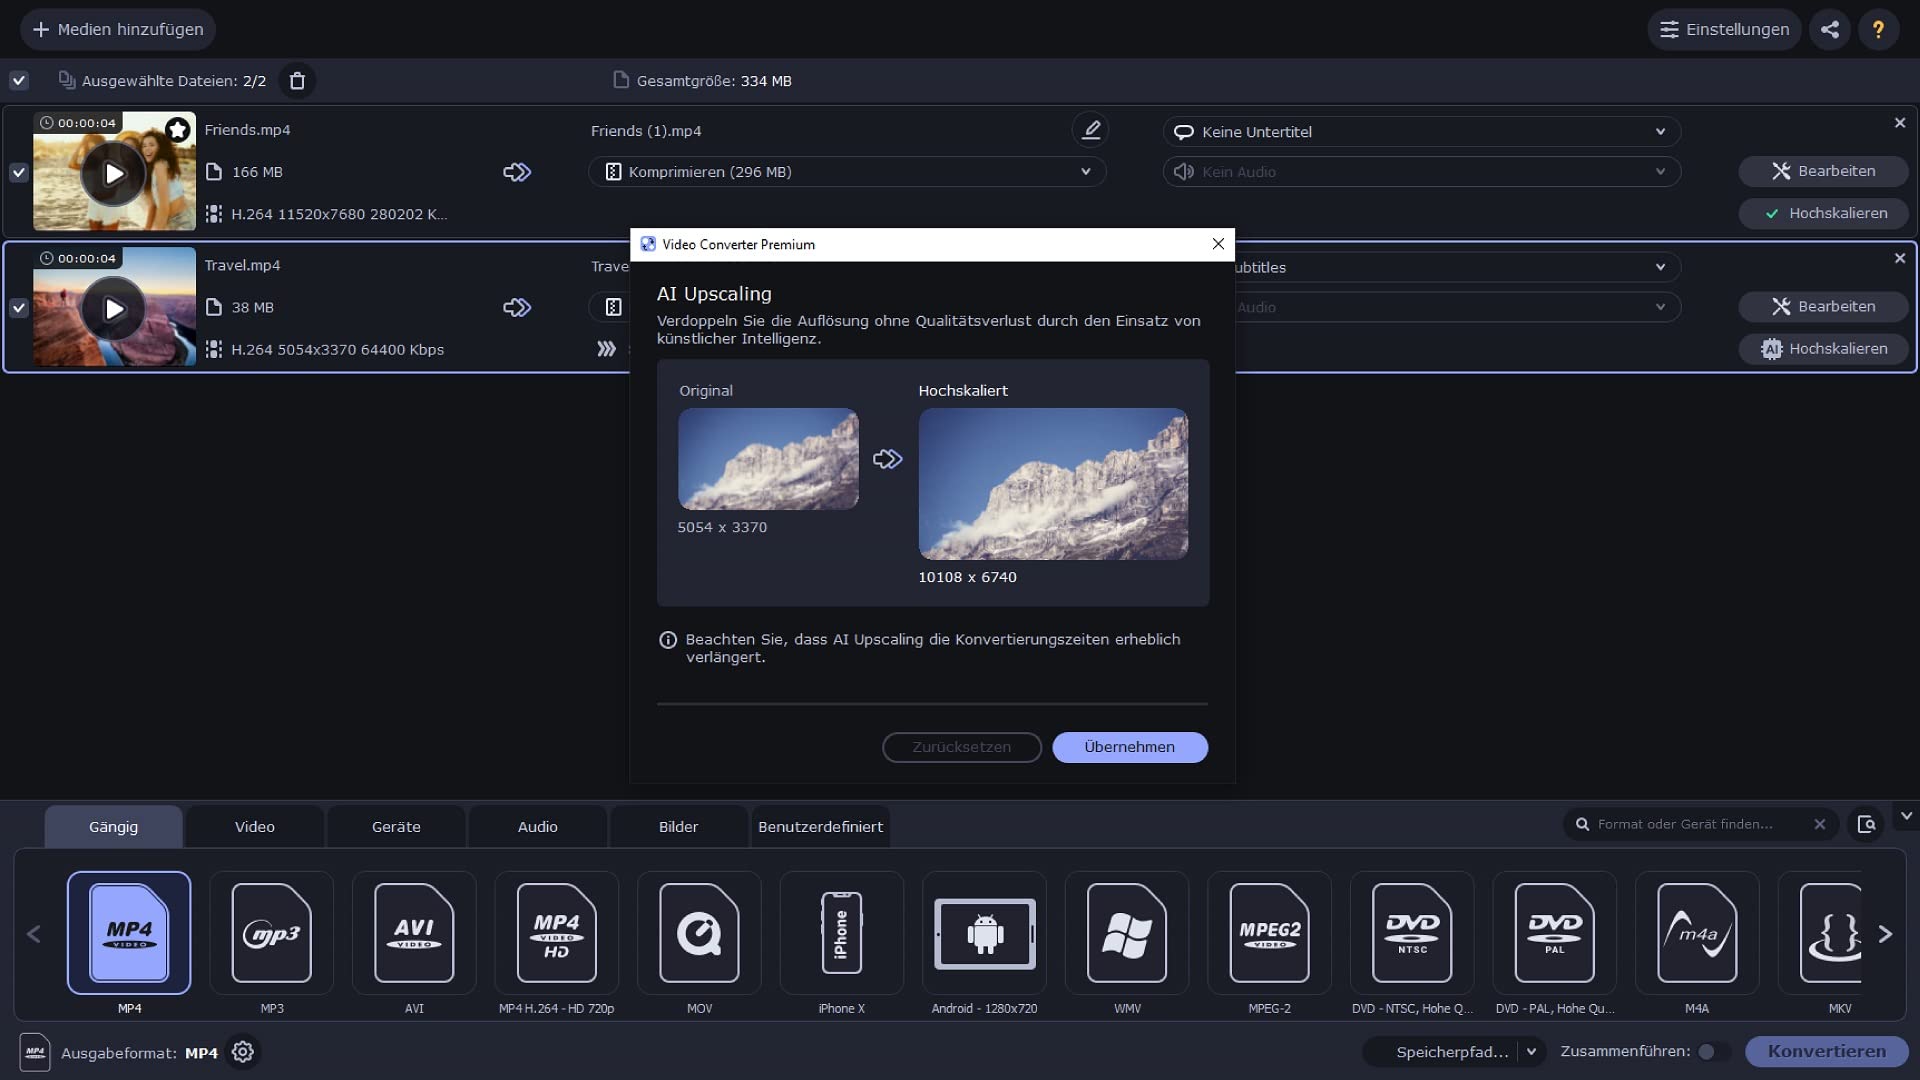Viewport: 1920px width, 1080px height.
Task: Close the AI Upscaling dialog
Action: (1218, 244)
